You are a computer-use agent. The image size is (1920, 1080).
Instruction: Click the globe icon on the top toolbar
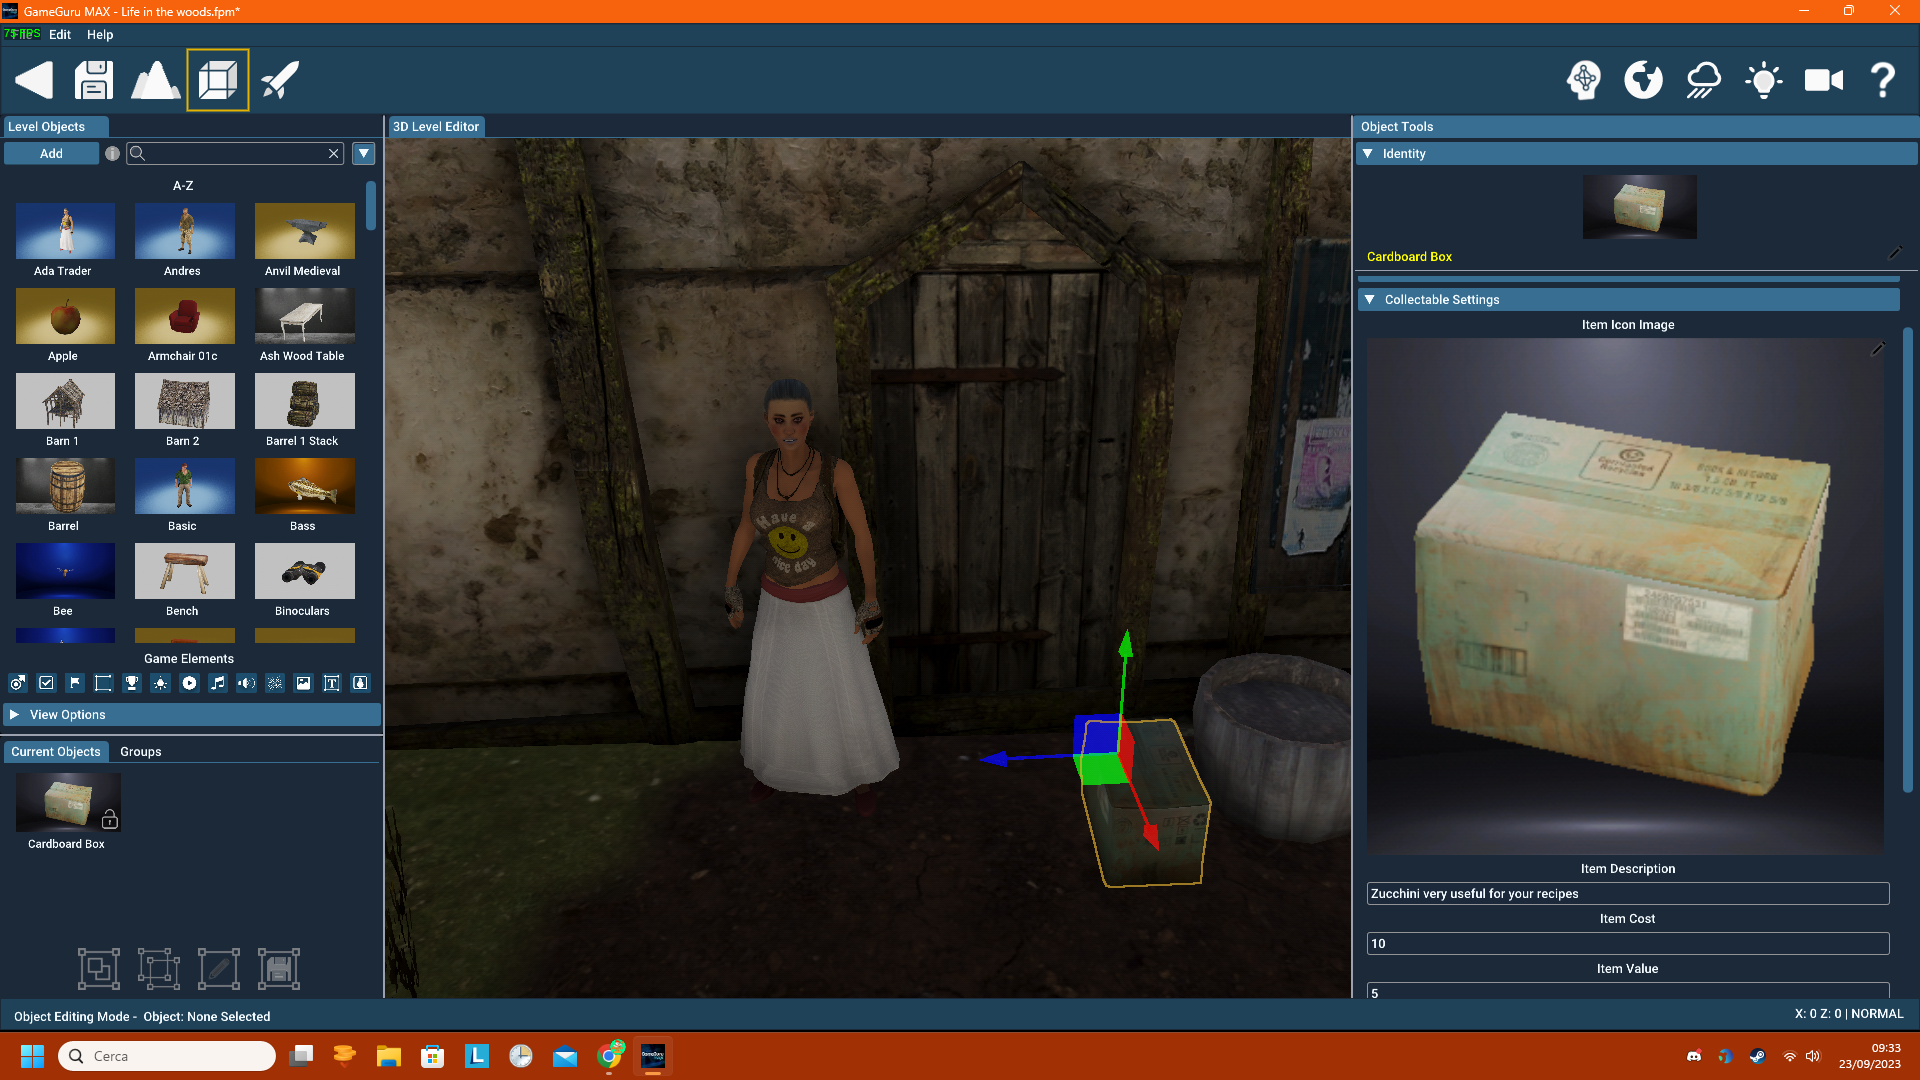tap(1643, 80)
